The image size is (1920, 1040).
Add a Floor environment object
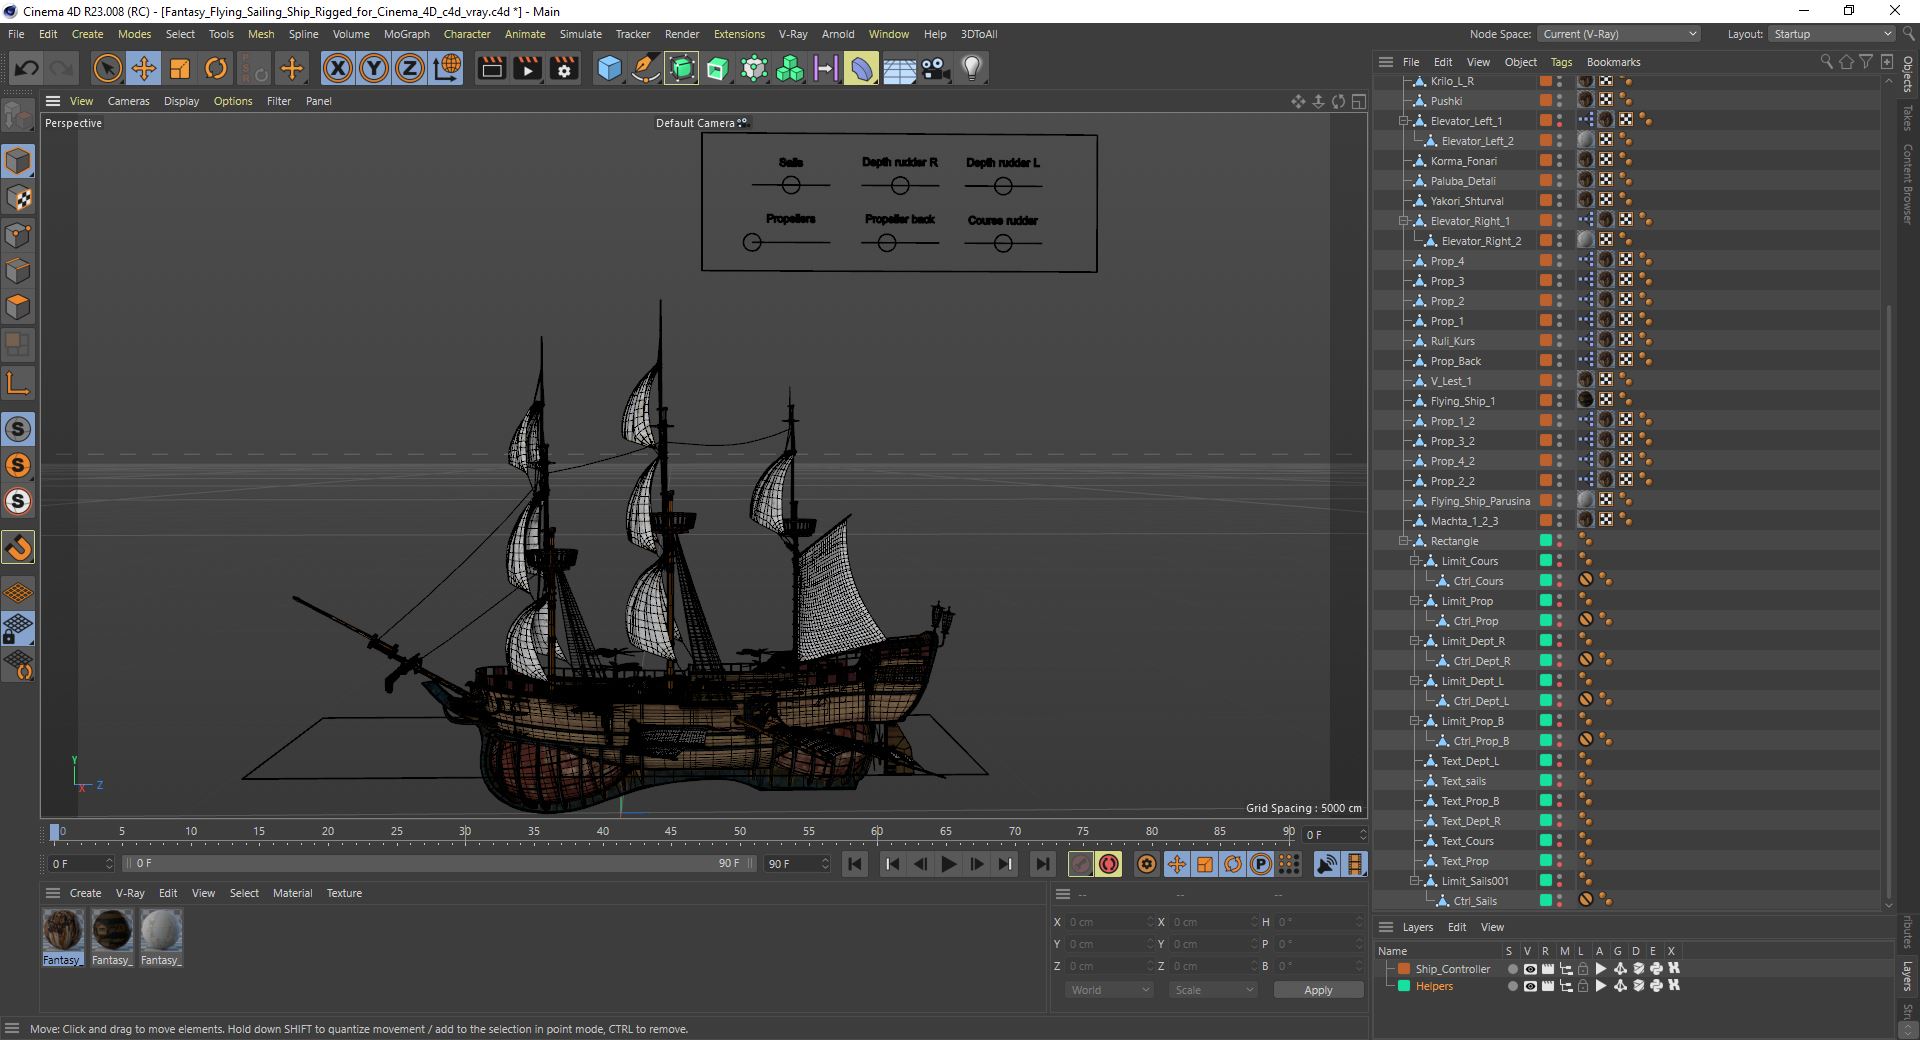coord(899,68)
